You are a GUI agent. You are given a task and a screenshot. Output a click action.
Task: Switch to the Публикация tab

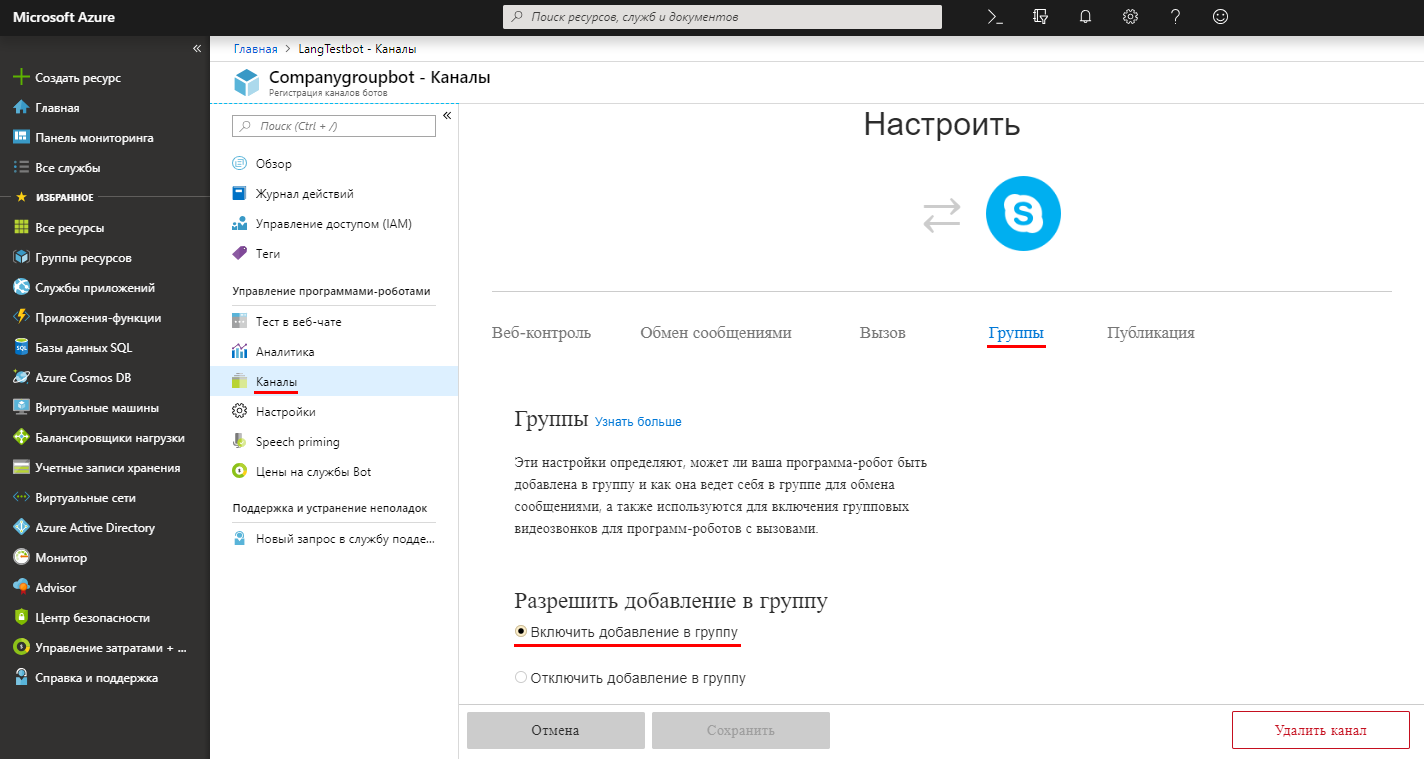(x=1151, y=333)
